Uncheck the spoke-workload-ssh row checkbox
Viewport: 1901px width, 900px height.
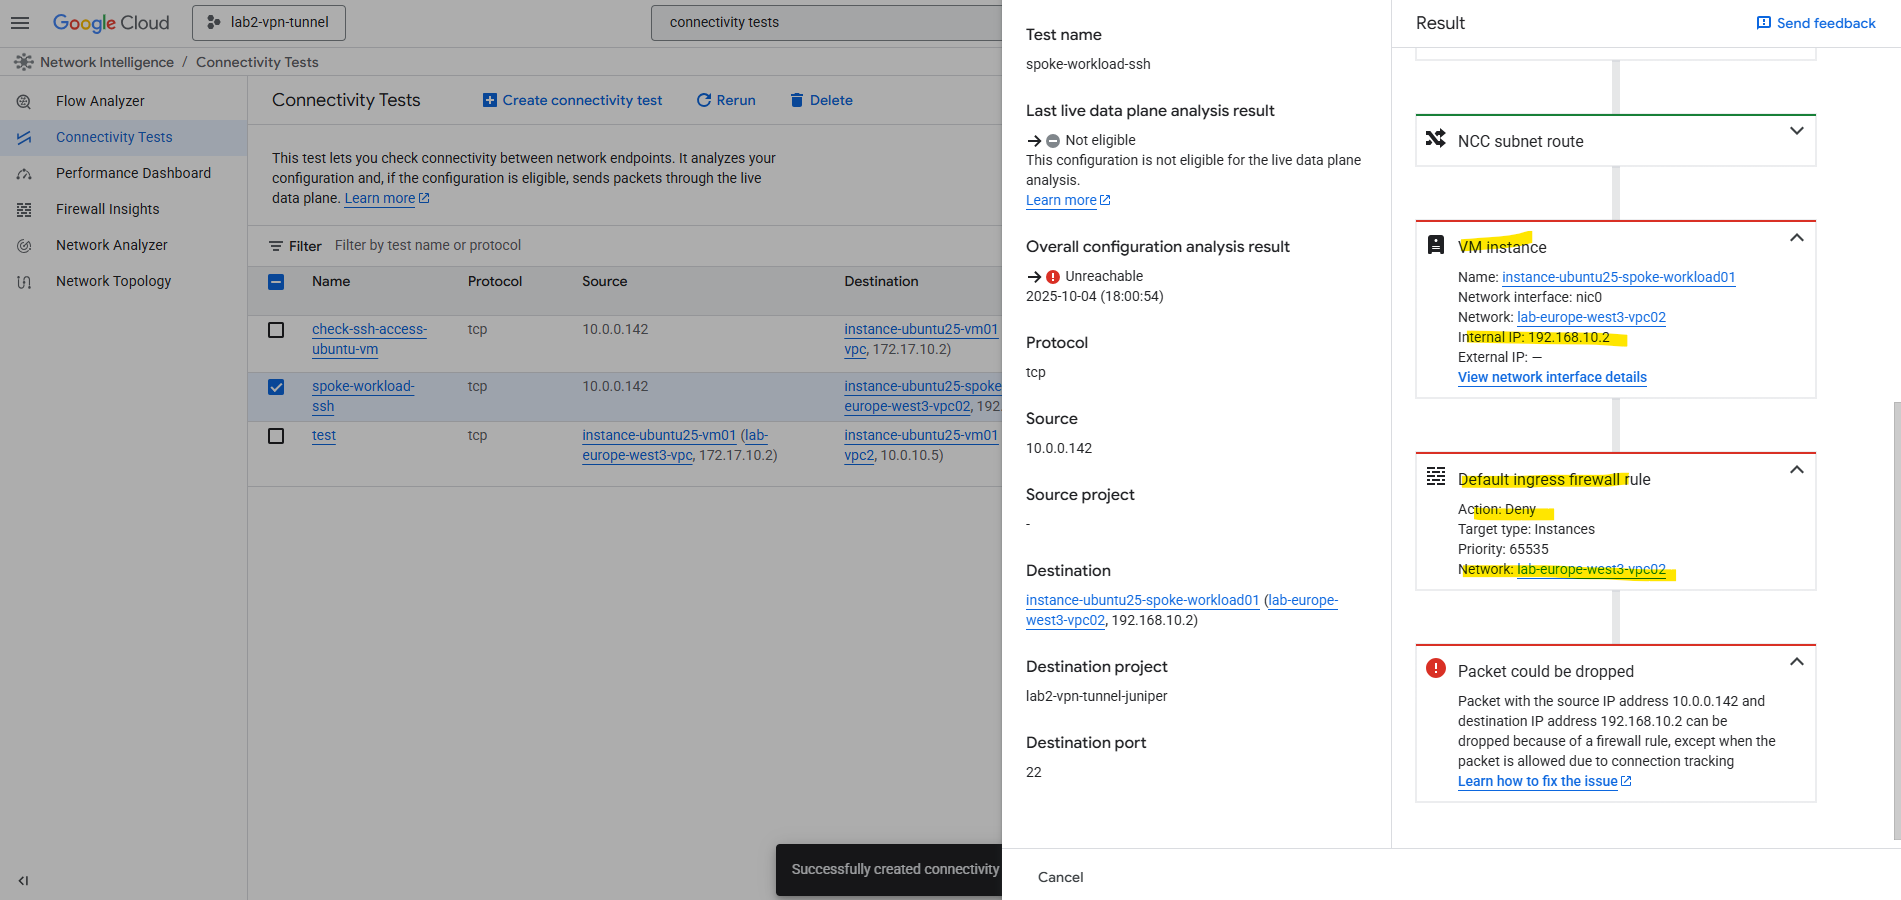(x=276, y=387)
